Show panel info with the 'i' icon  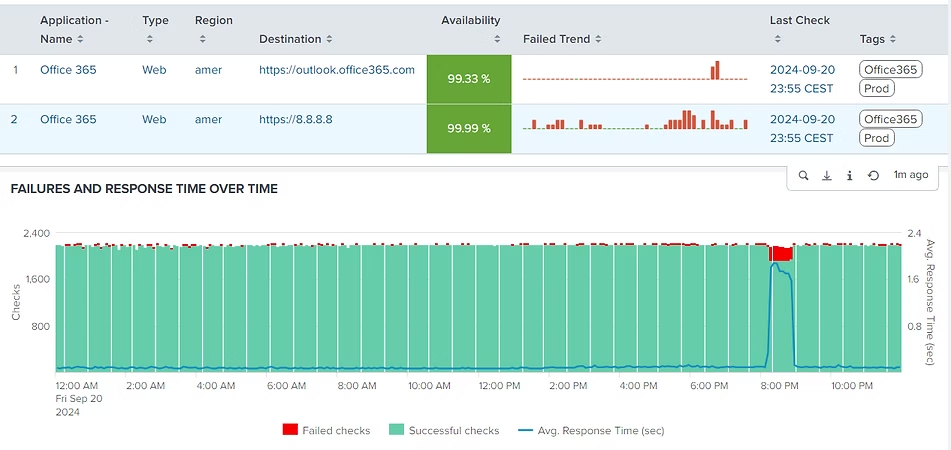849,175
